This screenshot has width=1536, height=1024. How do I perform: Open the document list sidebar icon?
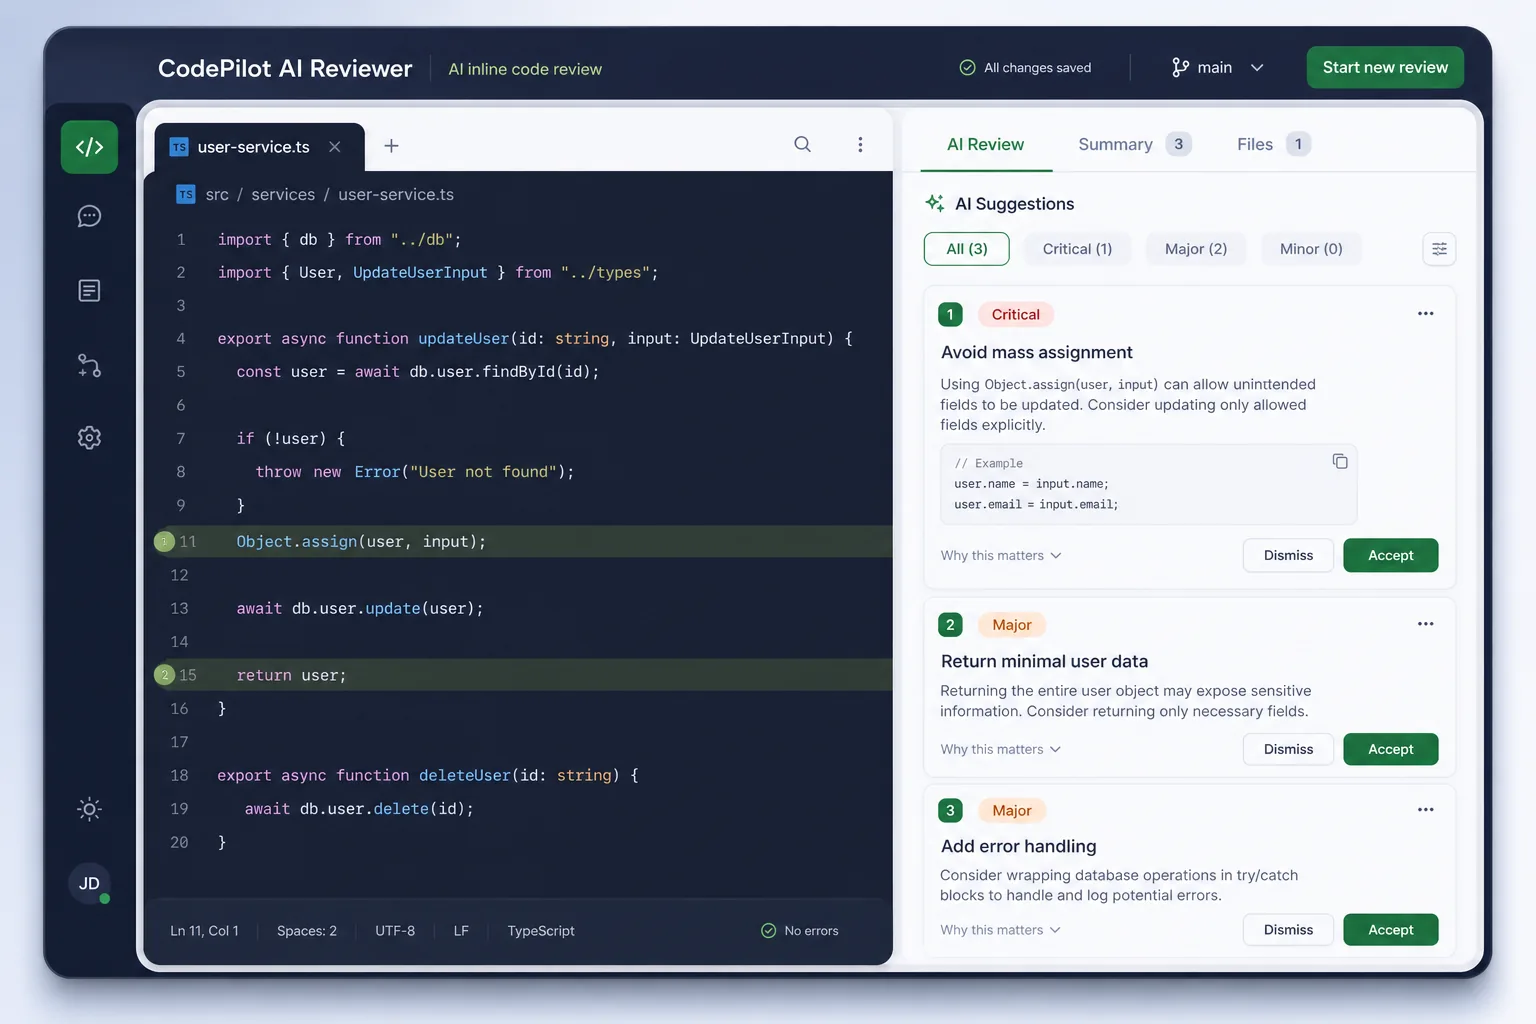[89, 291]
